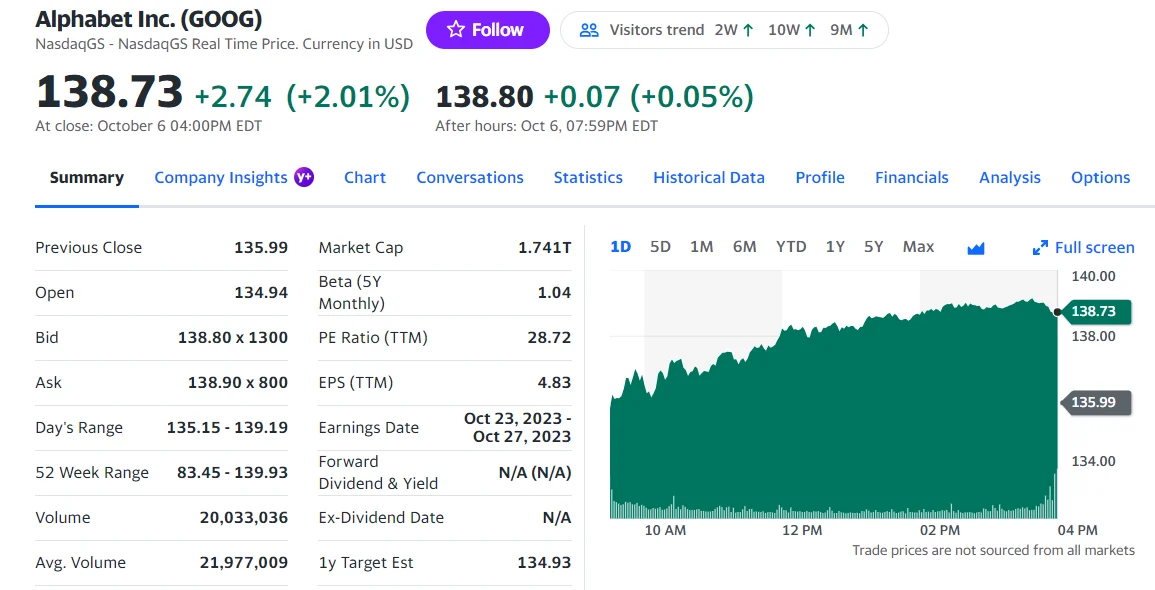1155x590 pixels.
Task: Click the full screen expand arrows icon
Action: pos(1040,248)
